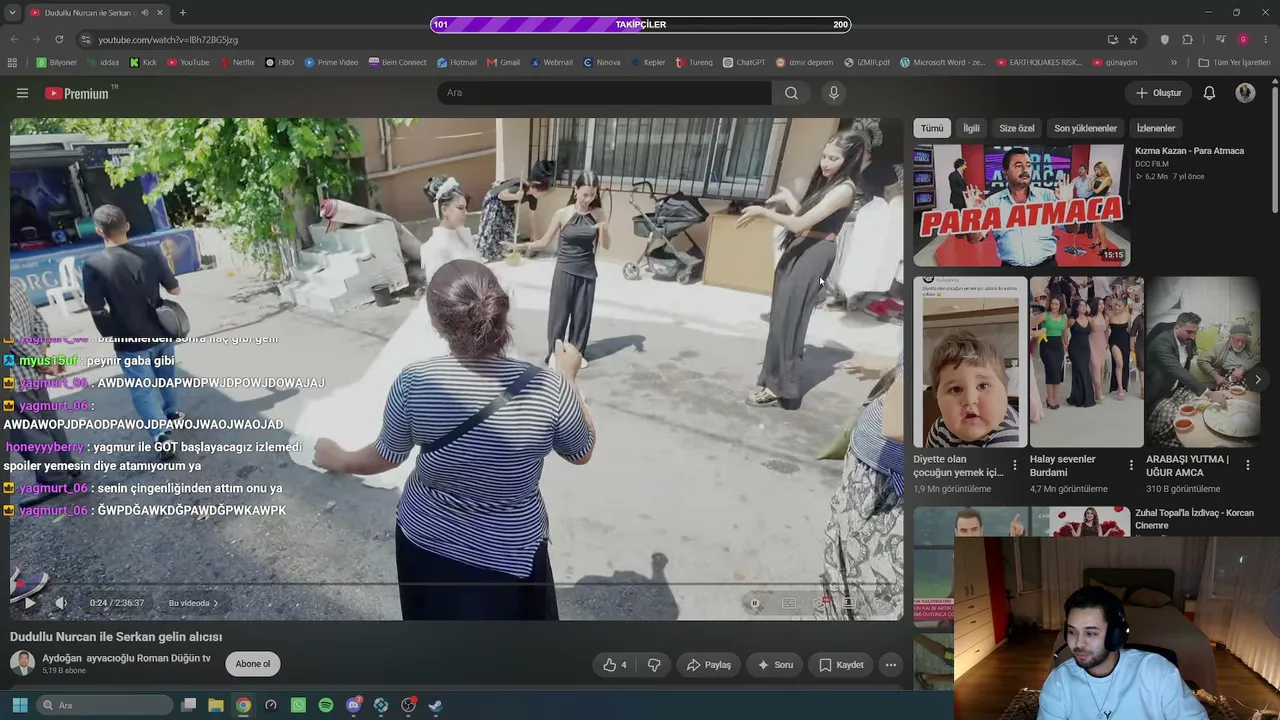Seek on the video progress bar
This screenshot has height=720, width=1280.
pyautogui.click(x=456, y=584)
